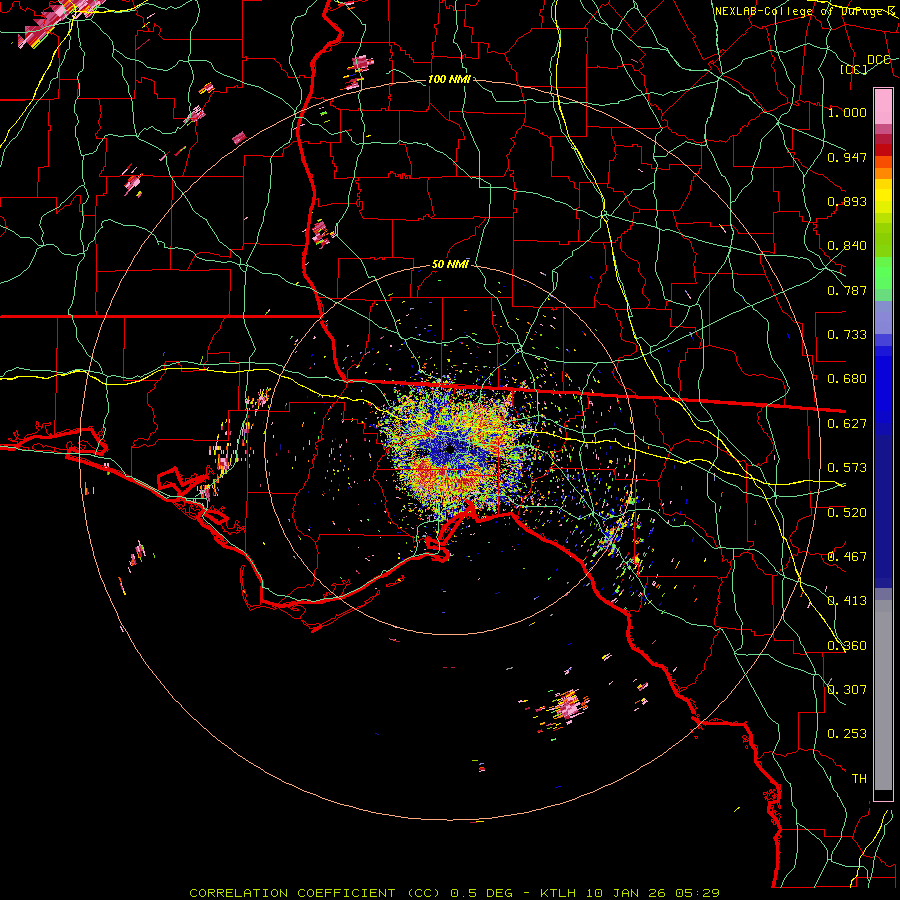The width and height of the screenshot is (900, 900).
Task: Click the 0.893 legend value
Action: coord(847,201)
